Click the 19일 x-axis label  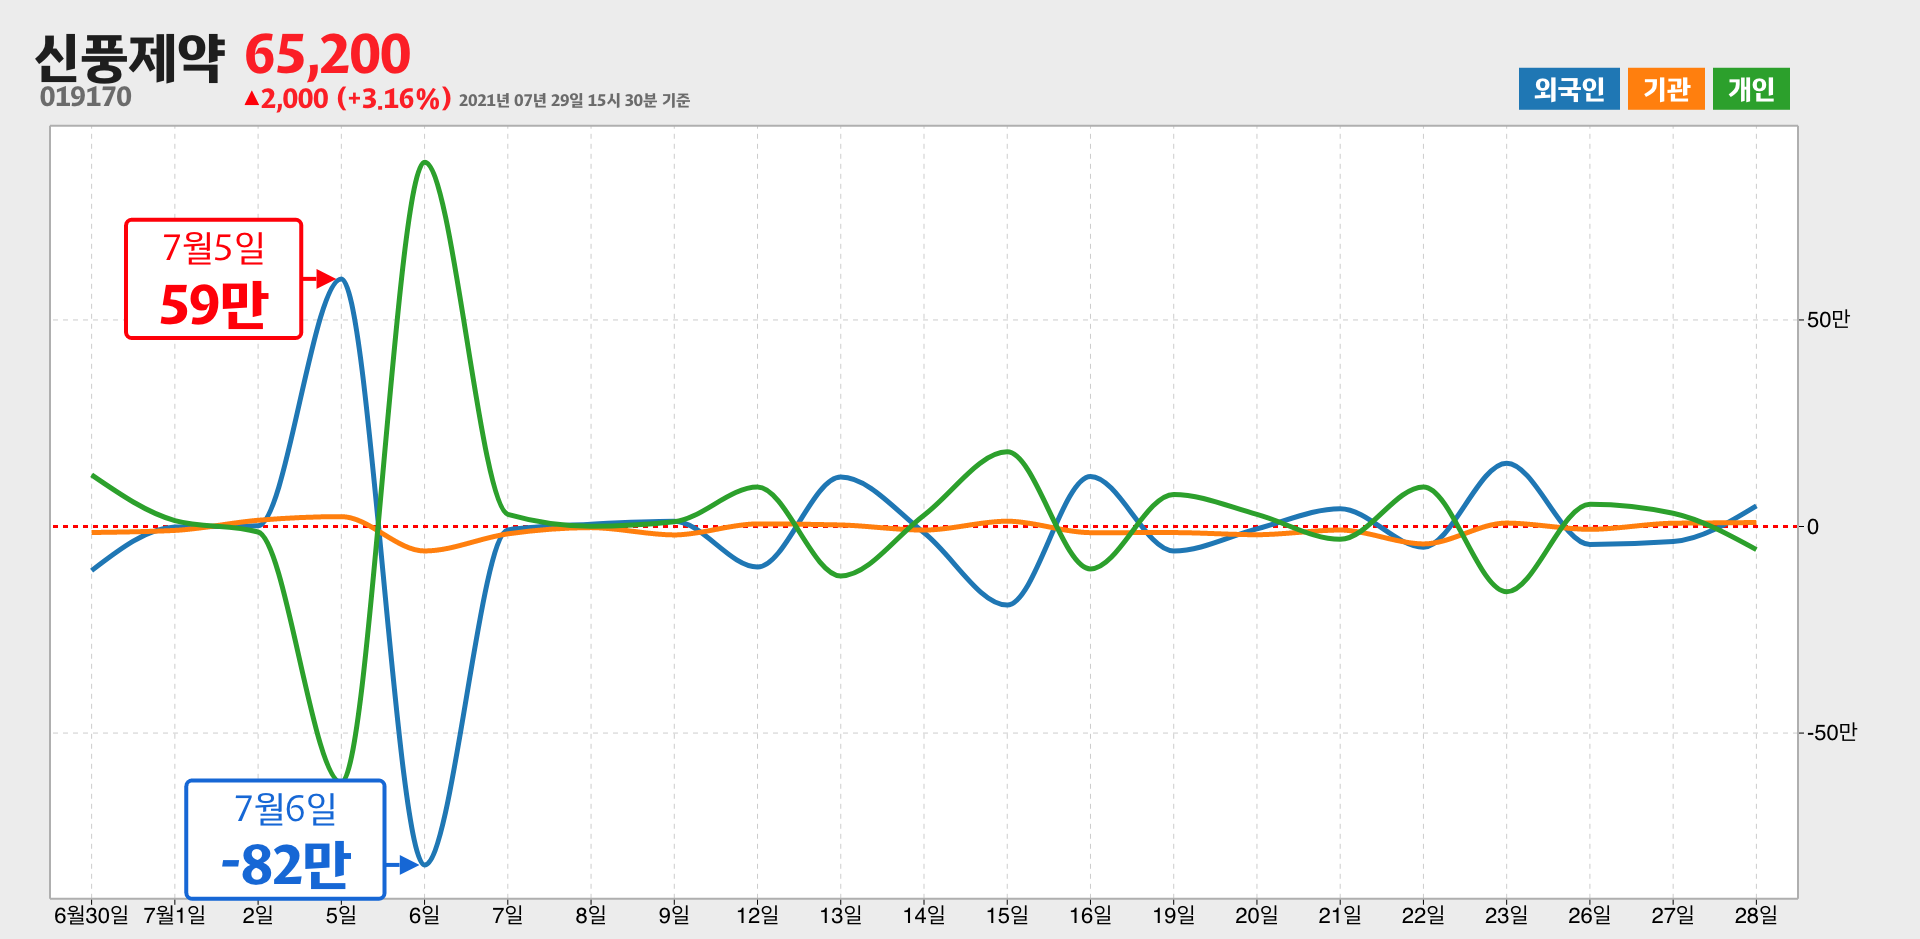pyautogui.click(x=1173, y=915)
